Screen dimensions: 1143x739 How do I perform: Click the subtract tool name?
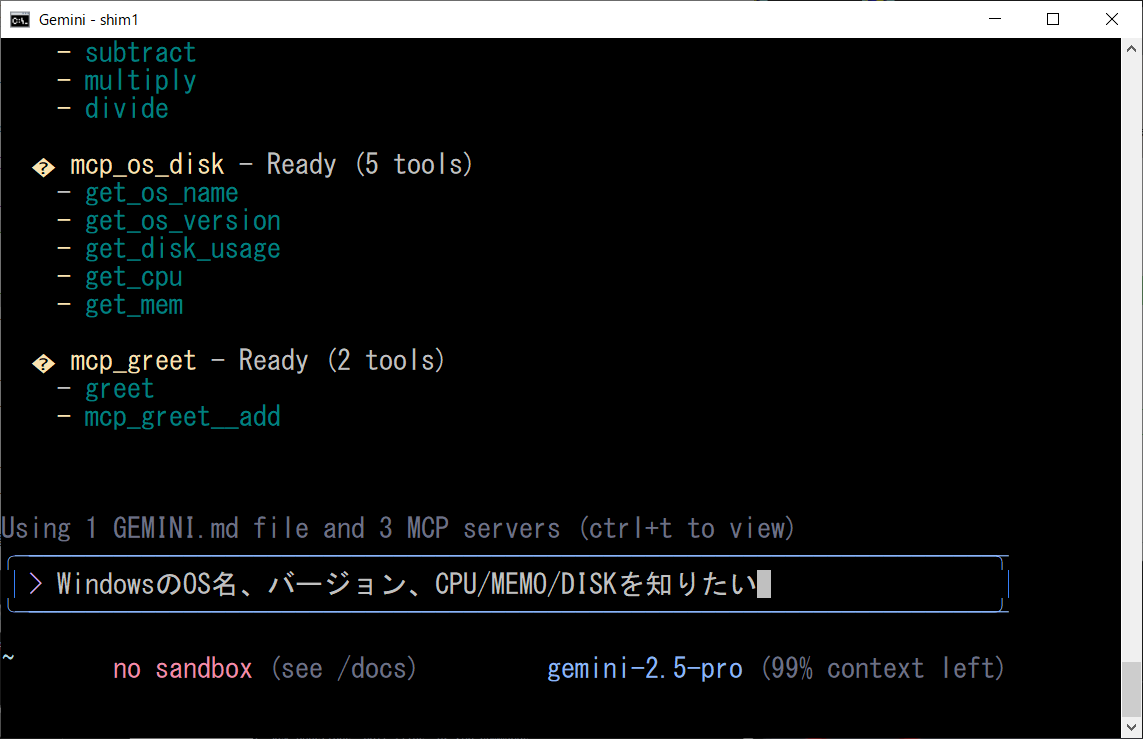[x=140, y=53]
